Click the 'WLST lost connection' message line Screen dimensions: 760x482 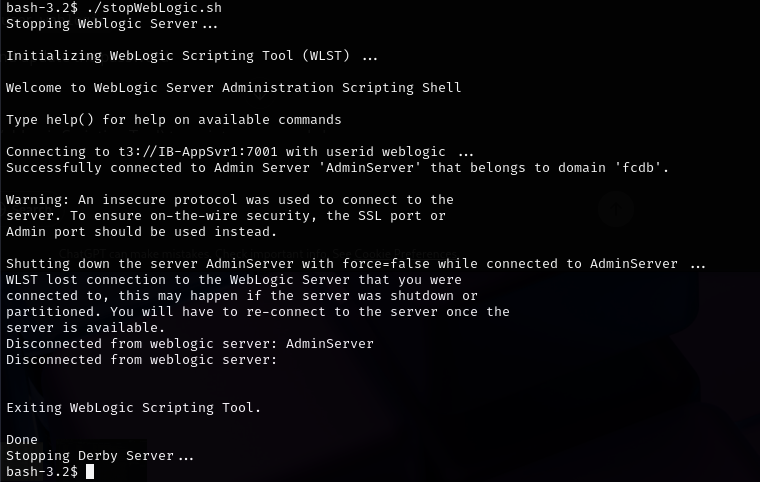(x=234, y=280)
